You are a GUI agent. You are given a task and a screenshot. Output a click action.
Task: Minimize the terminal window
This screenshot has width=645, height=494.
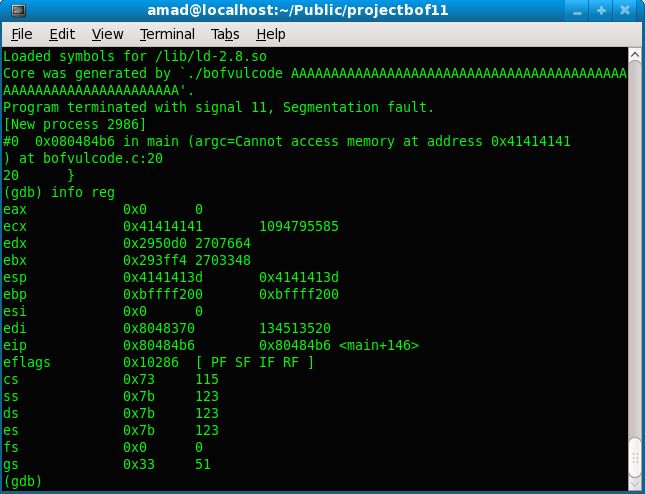[578, 11]
